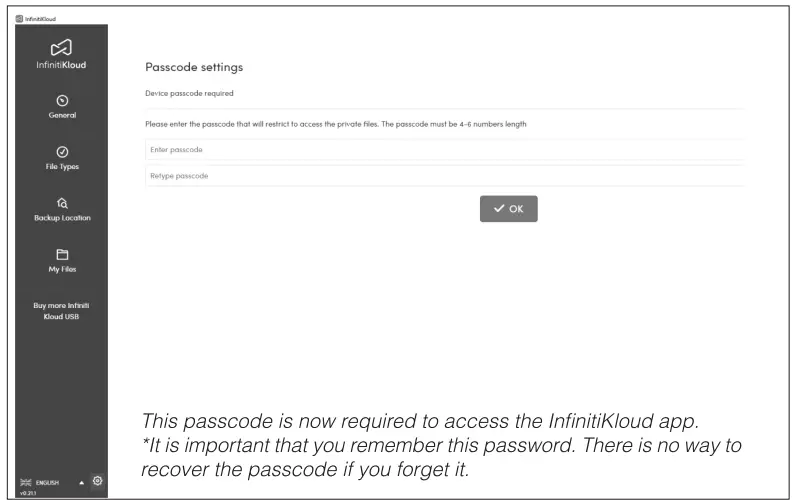This screenshot has width=802, height=500.
Task: Open settings with the gear icon
Action: coord(98,480)
